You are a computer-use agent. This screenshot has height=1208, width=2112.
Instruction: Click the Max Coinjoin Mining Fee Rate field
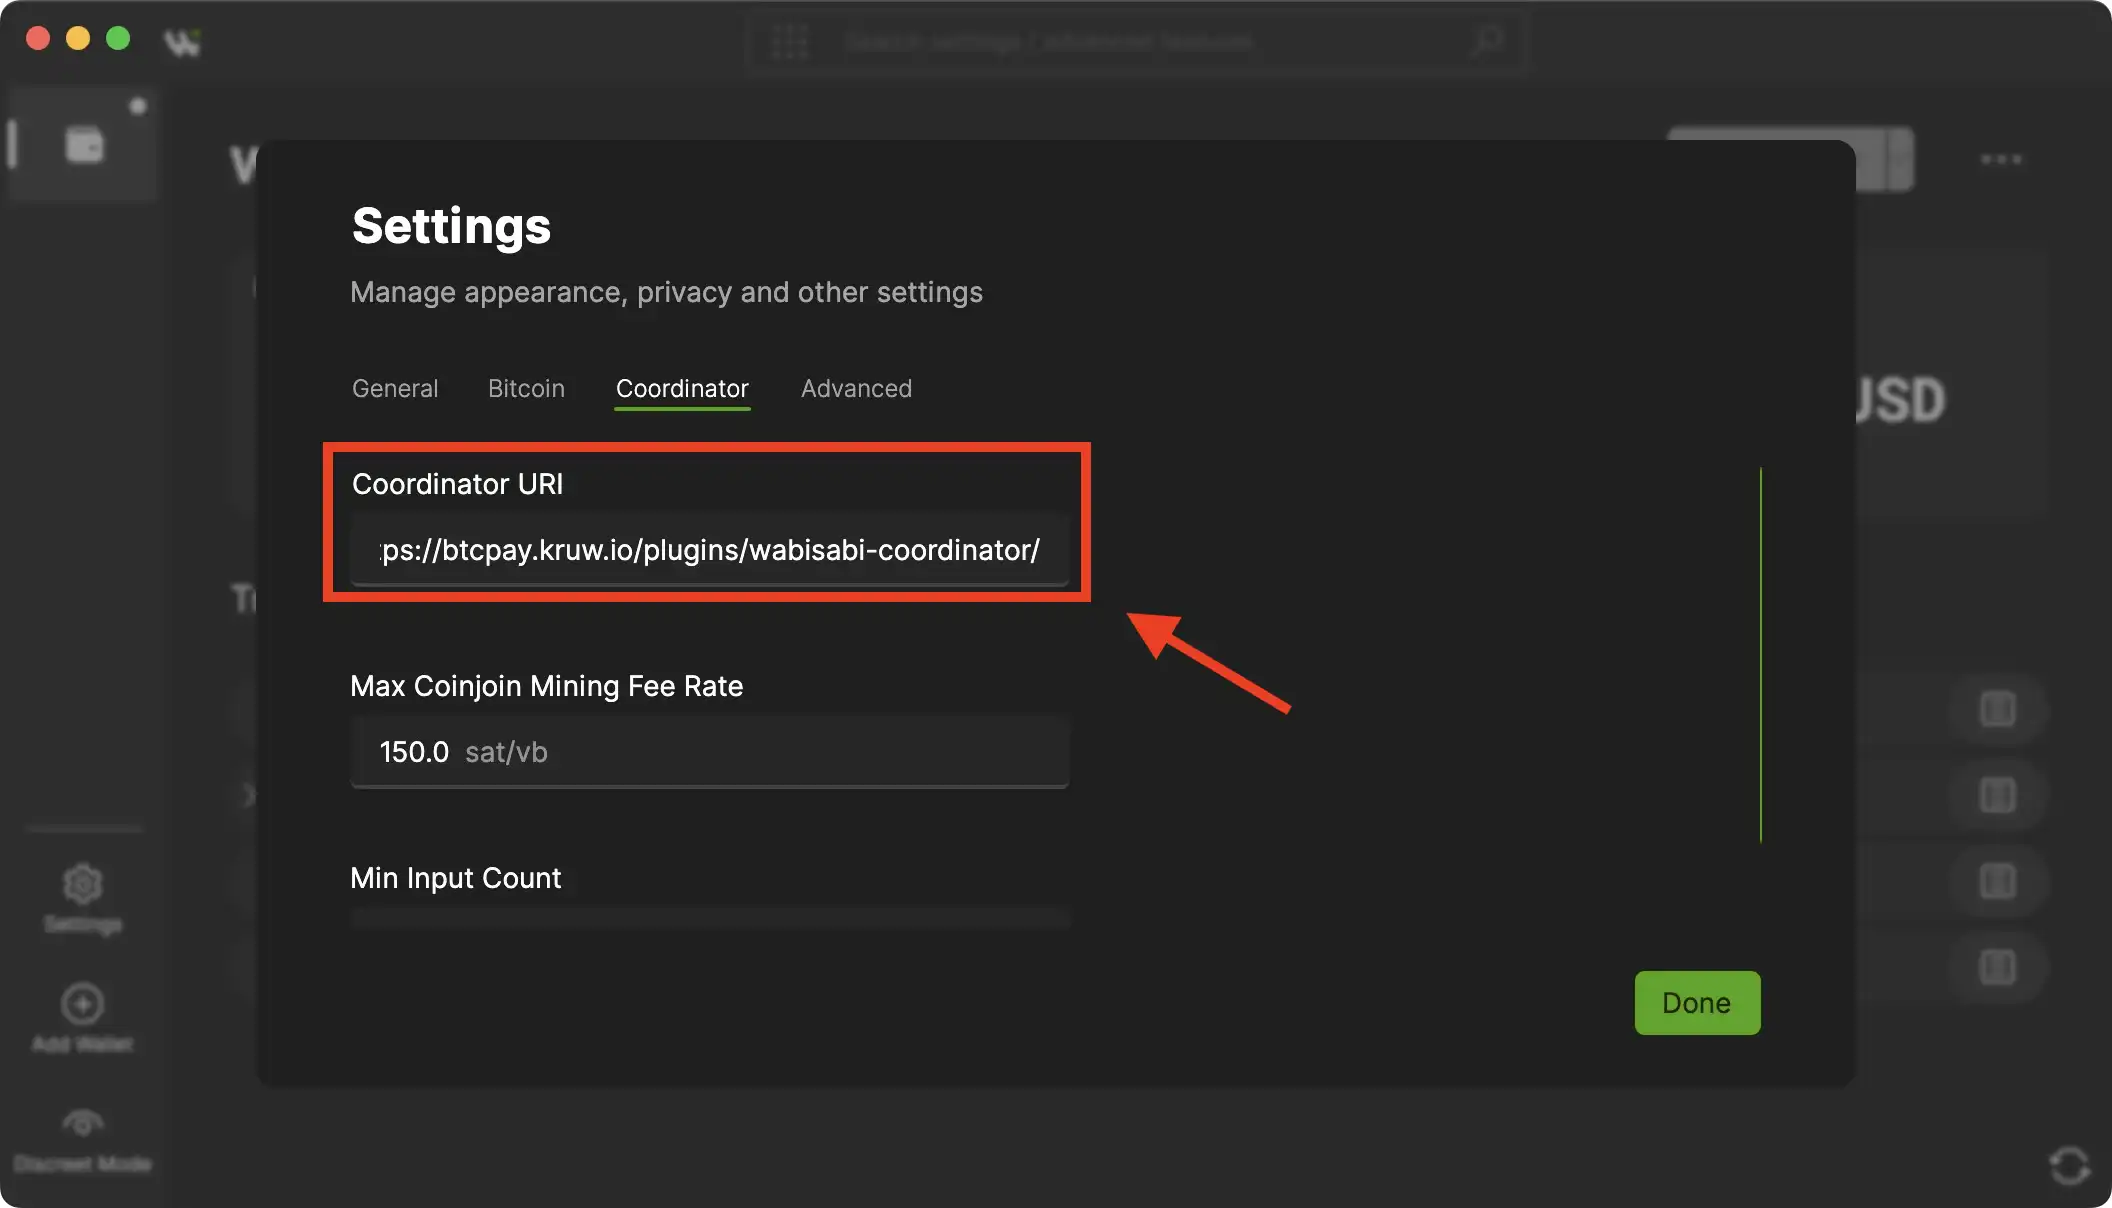[x=709, y=752]
